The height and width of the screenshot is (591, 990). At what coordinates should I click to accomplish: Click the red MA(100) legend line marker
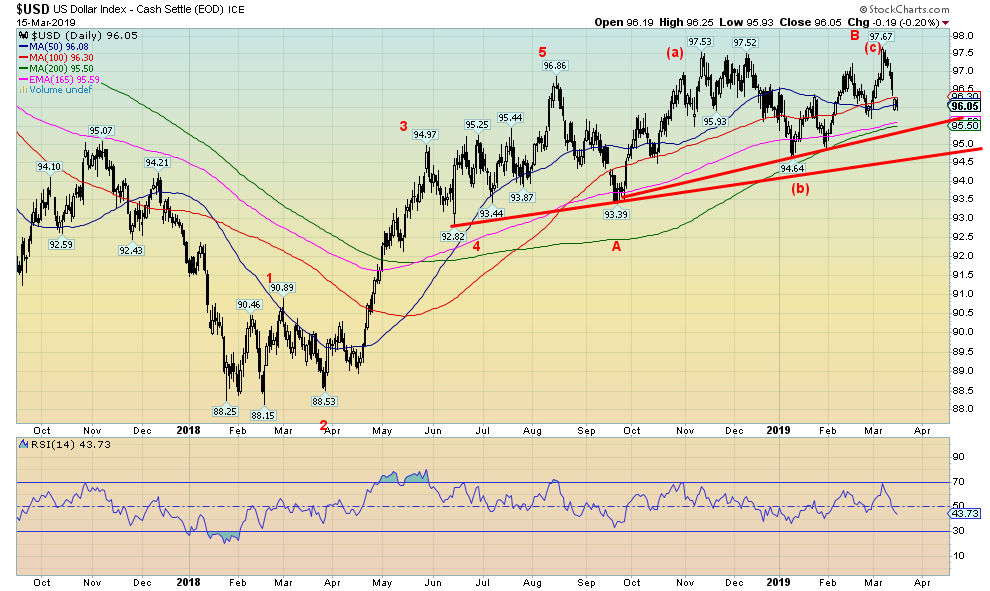point(21,57)
